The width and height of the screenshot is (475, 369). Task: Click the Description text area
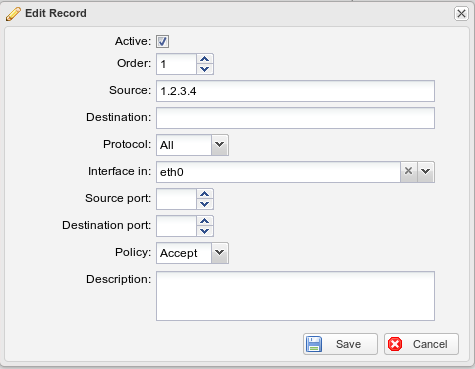click(295, 296)
